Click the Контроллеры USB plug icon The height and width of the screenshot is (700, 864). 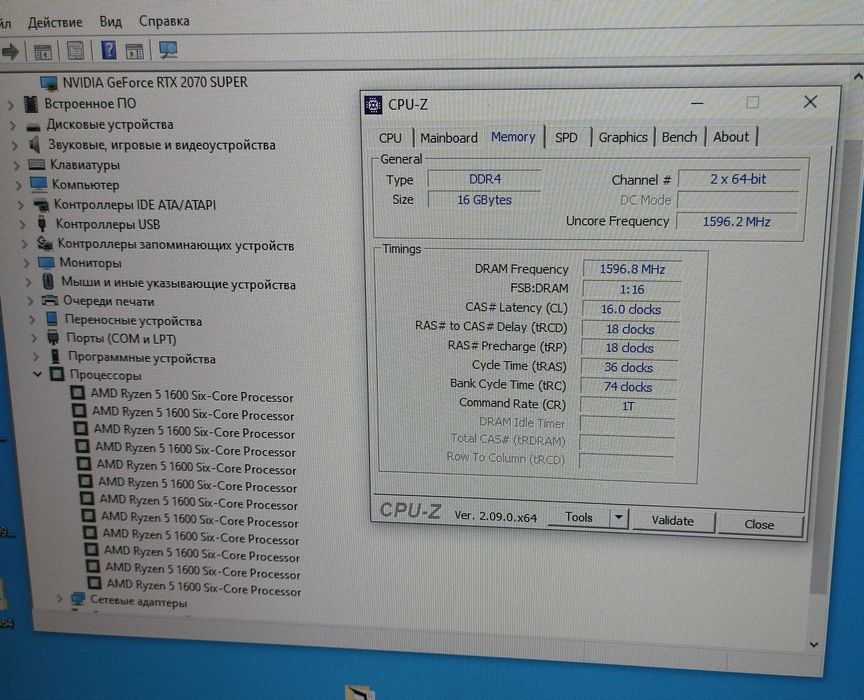42,224
